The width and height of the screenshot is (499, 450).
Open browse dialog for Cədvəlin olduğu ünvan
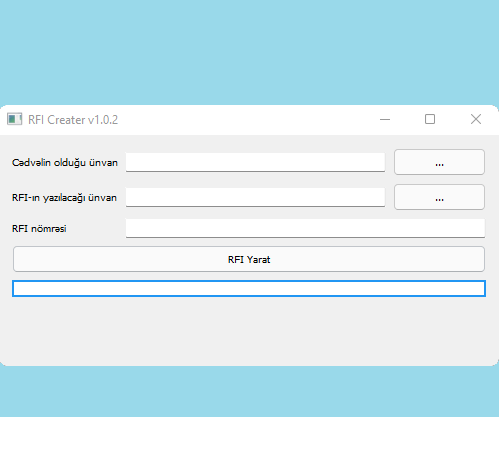tap(439, 162)
